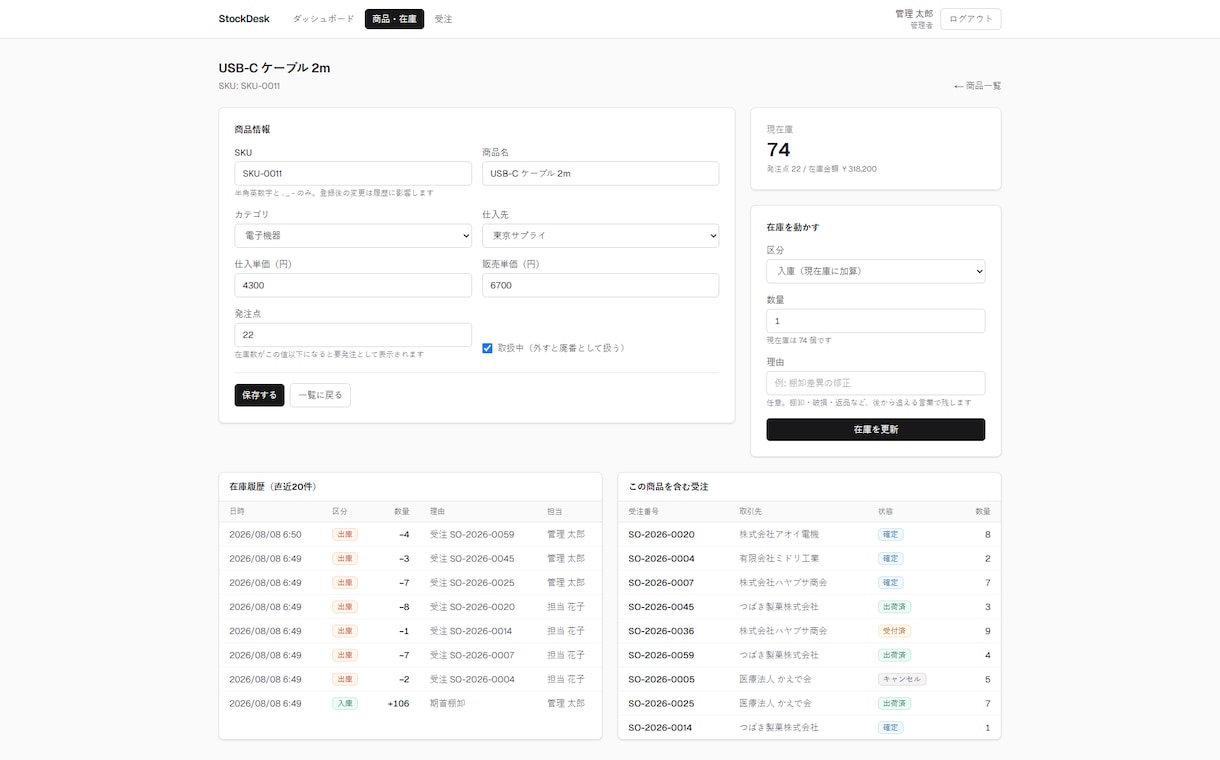Image resolution: width=1220 pixels, height=760 pixels.
Task: Click order number SO-2026-0004
Action: [661, 559]
